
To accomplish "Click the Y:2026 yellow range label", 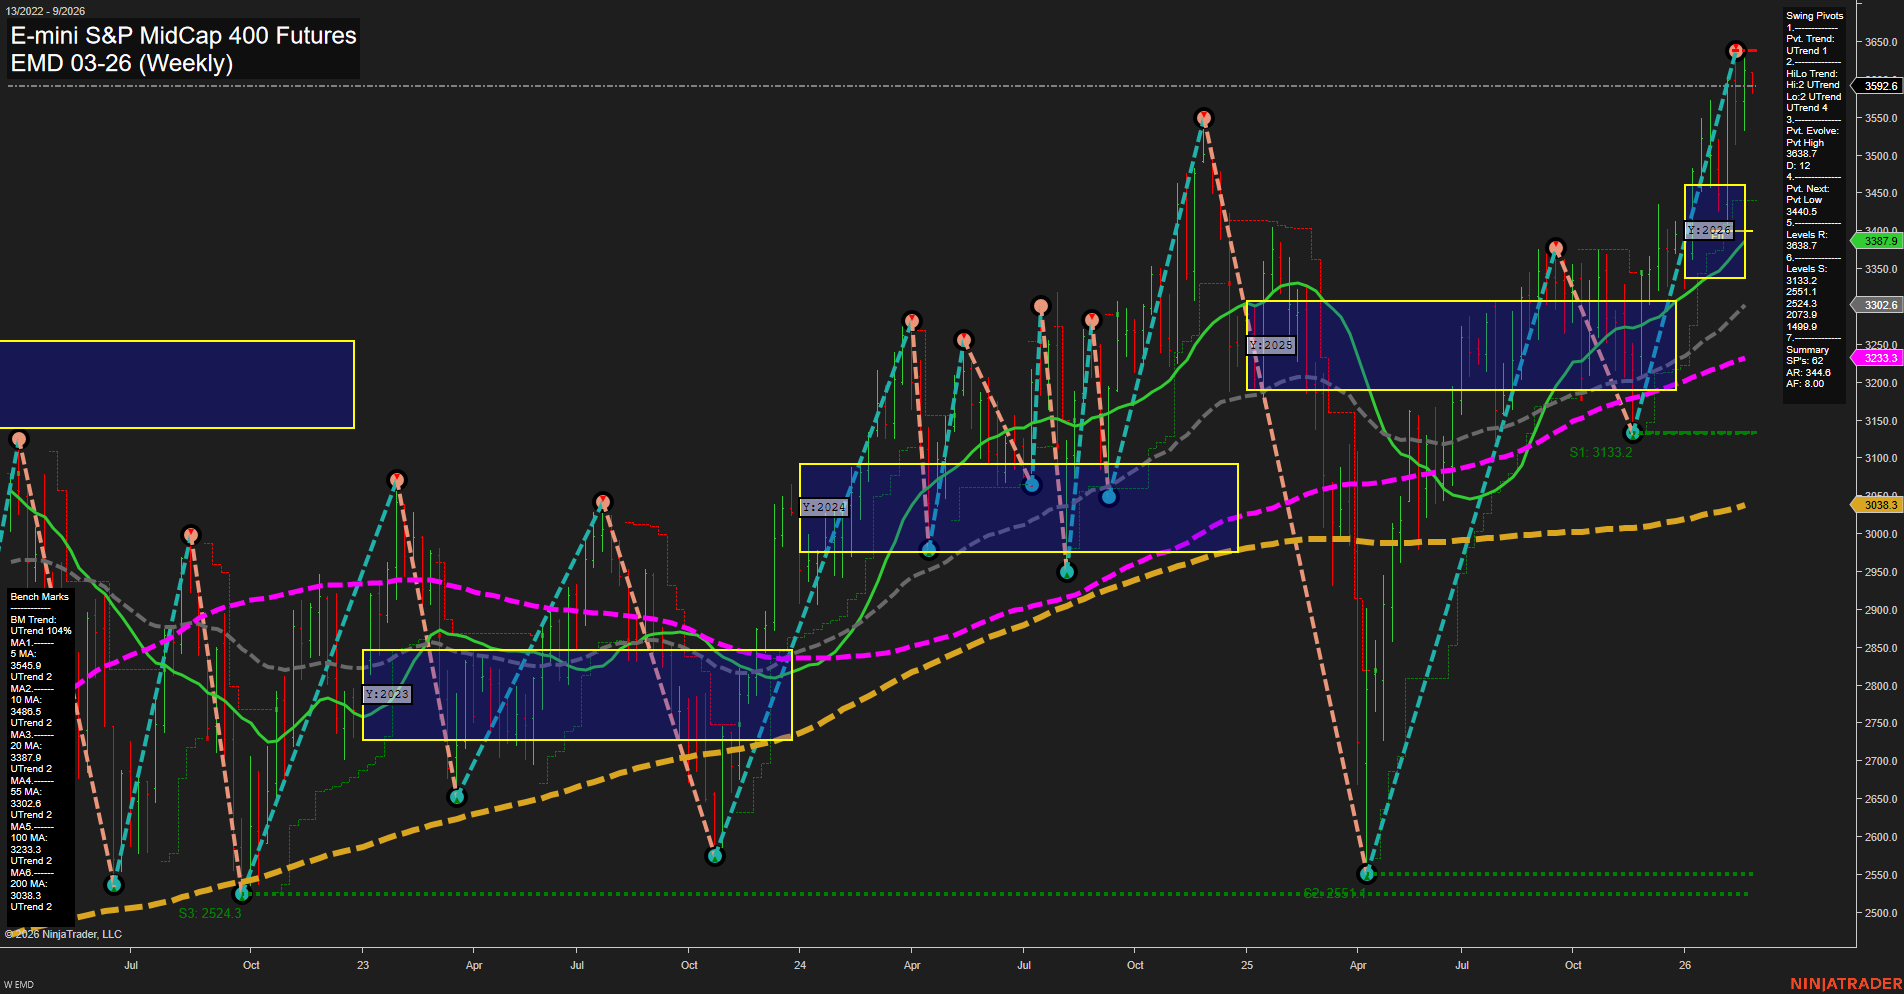I will pyautogui.click(x=1710, y=230).
